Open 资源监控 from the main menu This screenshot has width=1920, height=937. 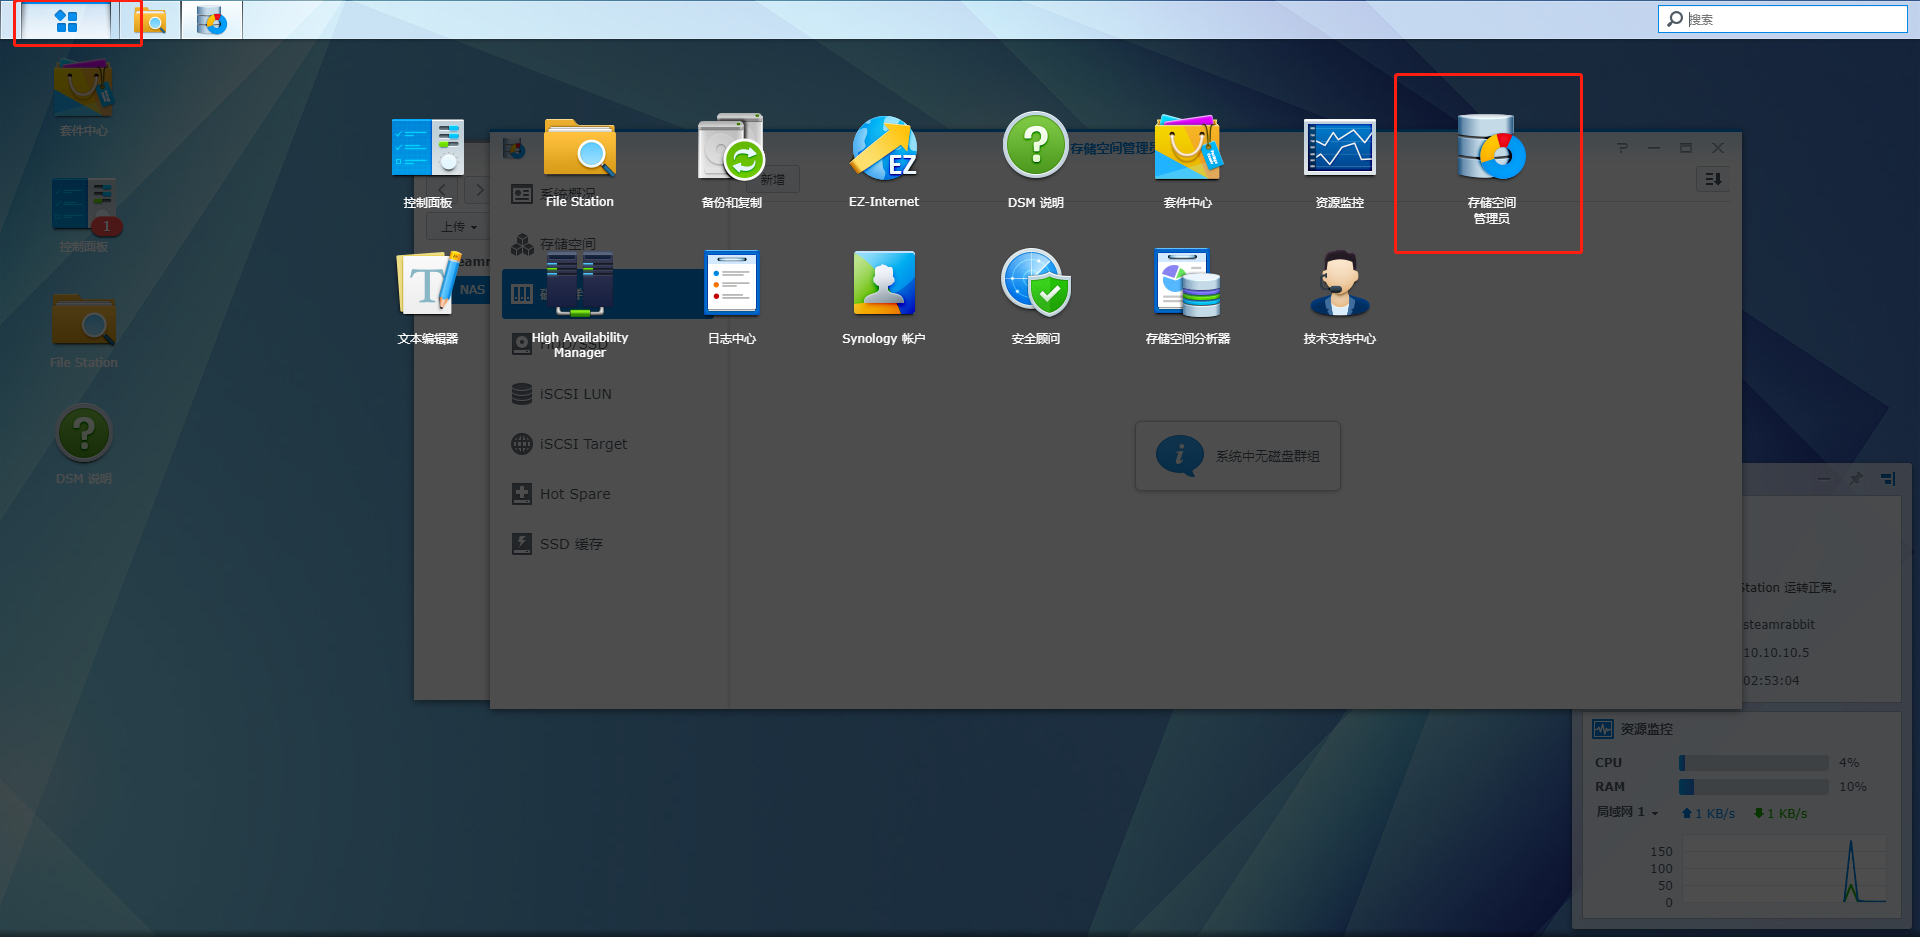pos(1340,160)
